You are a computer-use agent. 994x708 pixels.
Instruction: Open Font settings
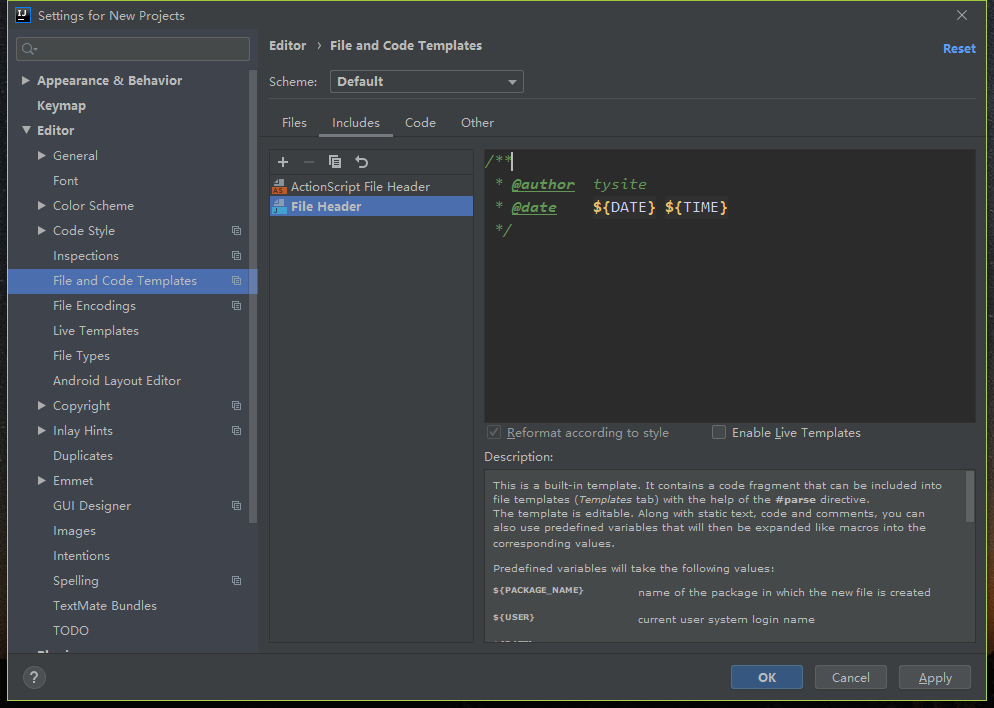coord(65,181)
